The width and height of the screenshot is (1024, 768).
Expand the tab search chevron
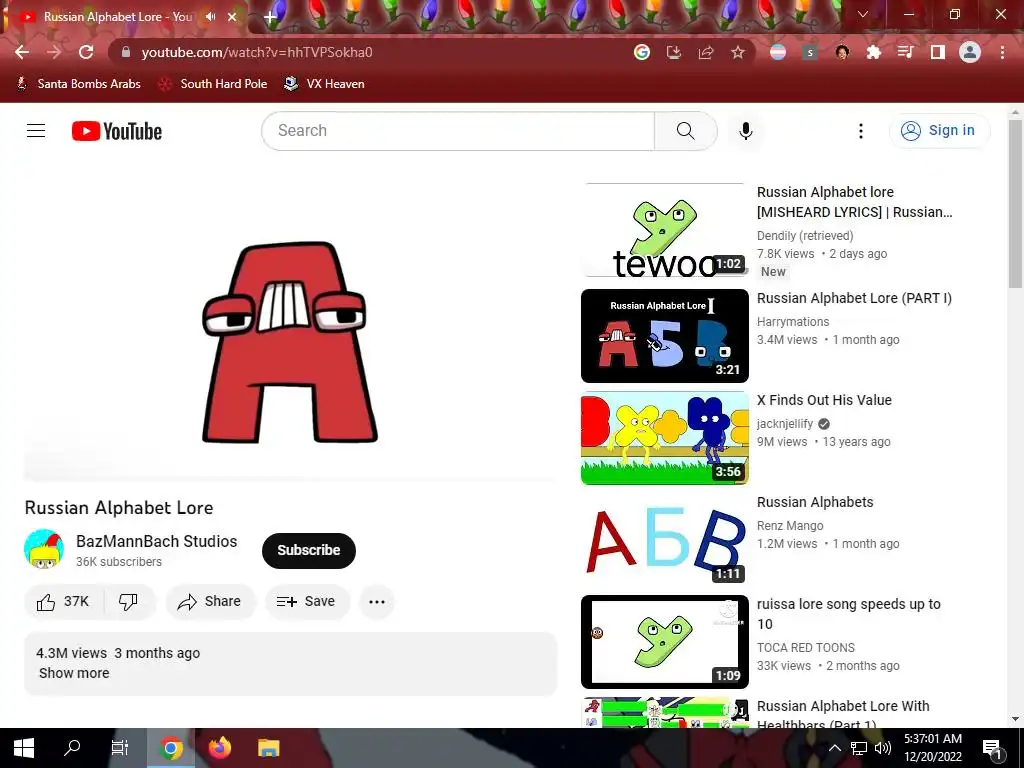863,14
